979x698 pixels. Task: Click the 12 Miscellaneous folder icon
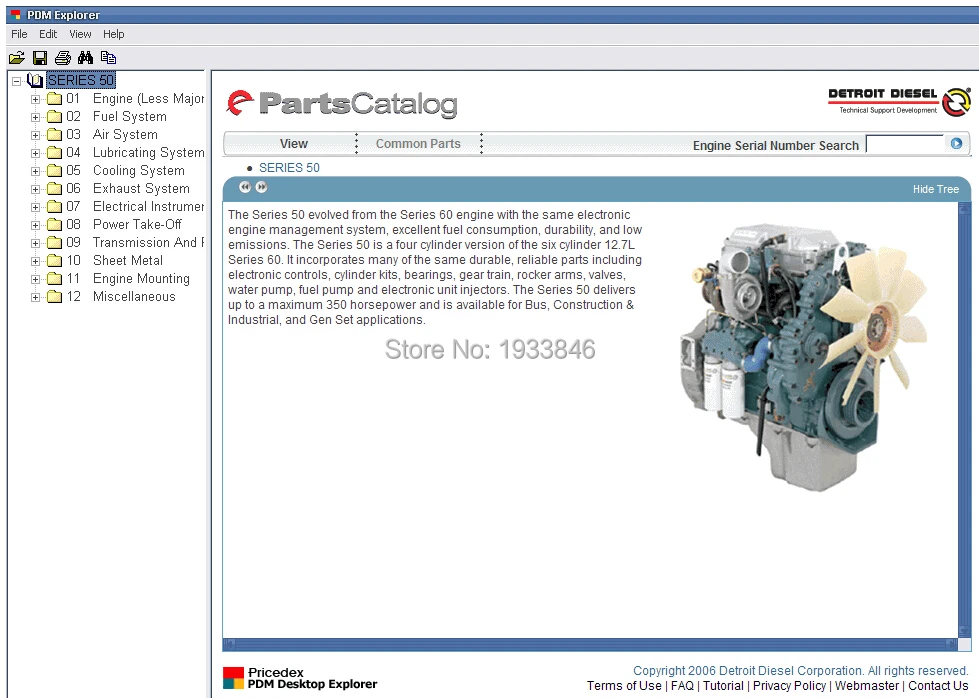click(x=55, y=297)
